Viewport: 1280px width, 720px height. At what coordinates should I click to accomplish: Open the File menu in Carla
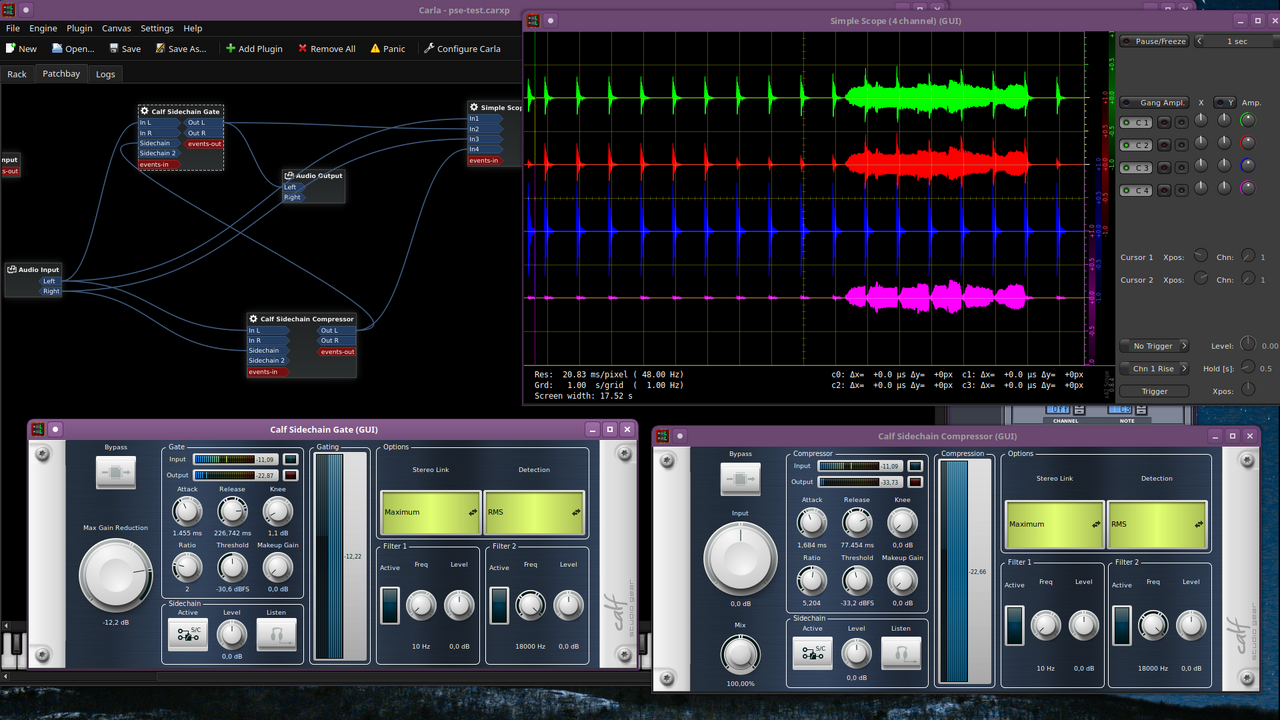pyautogui.click(x=13, y=28)
